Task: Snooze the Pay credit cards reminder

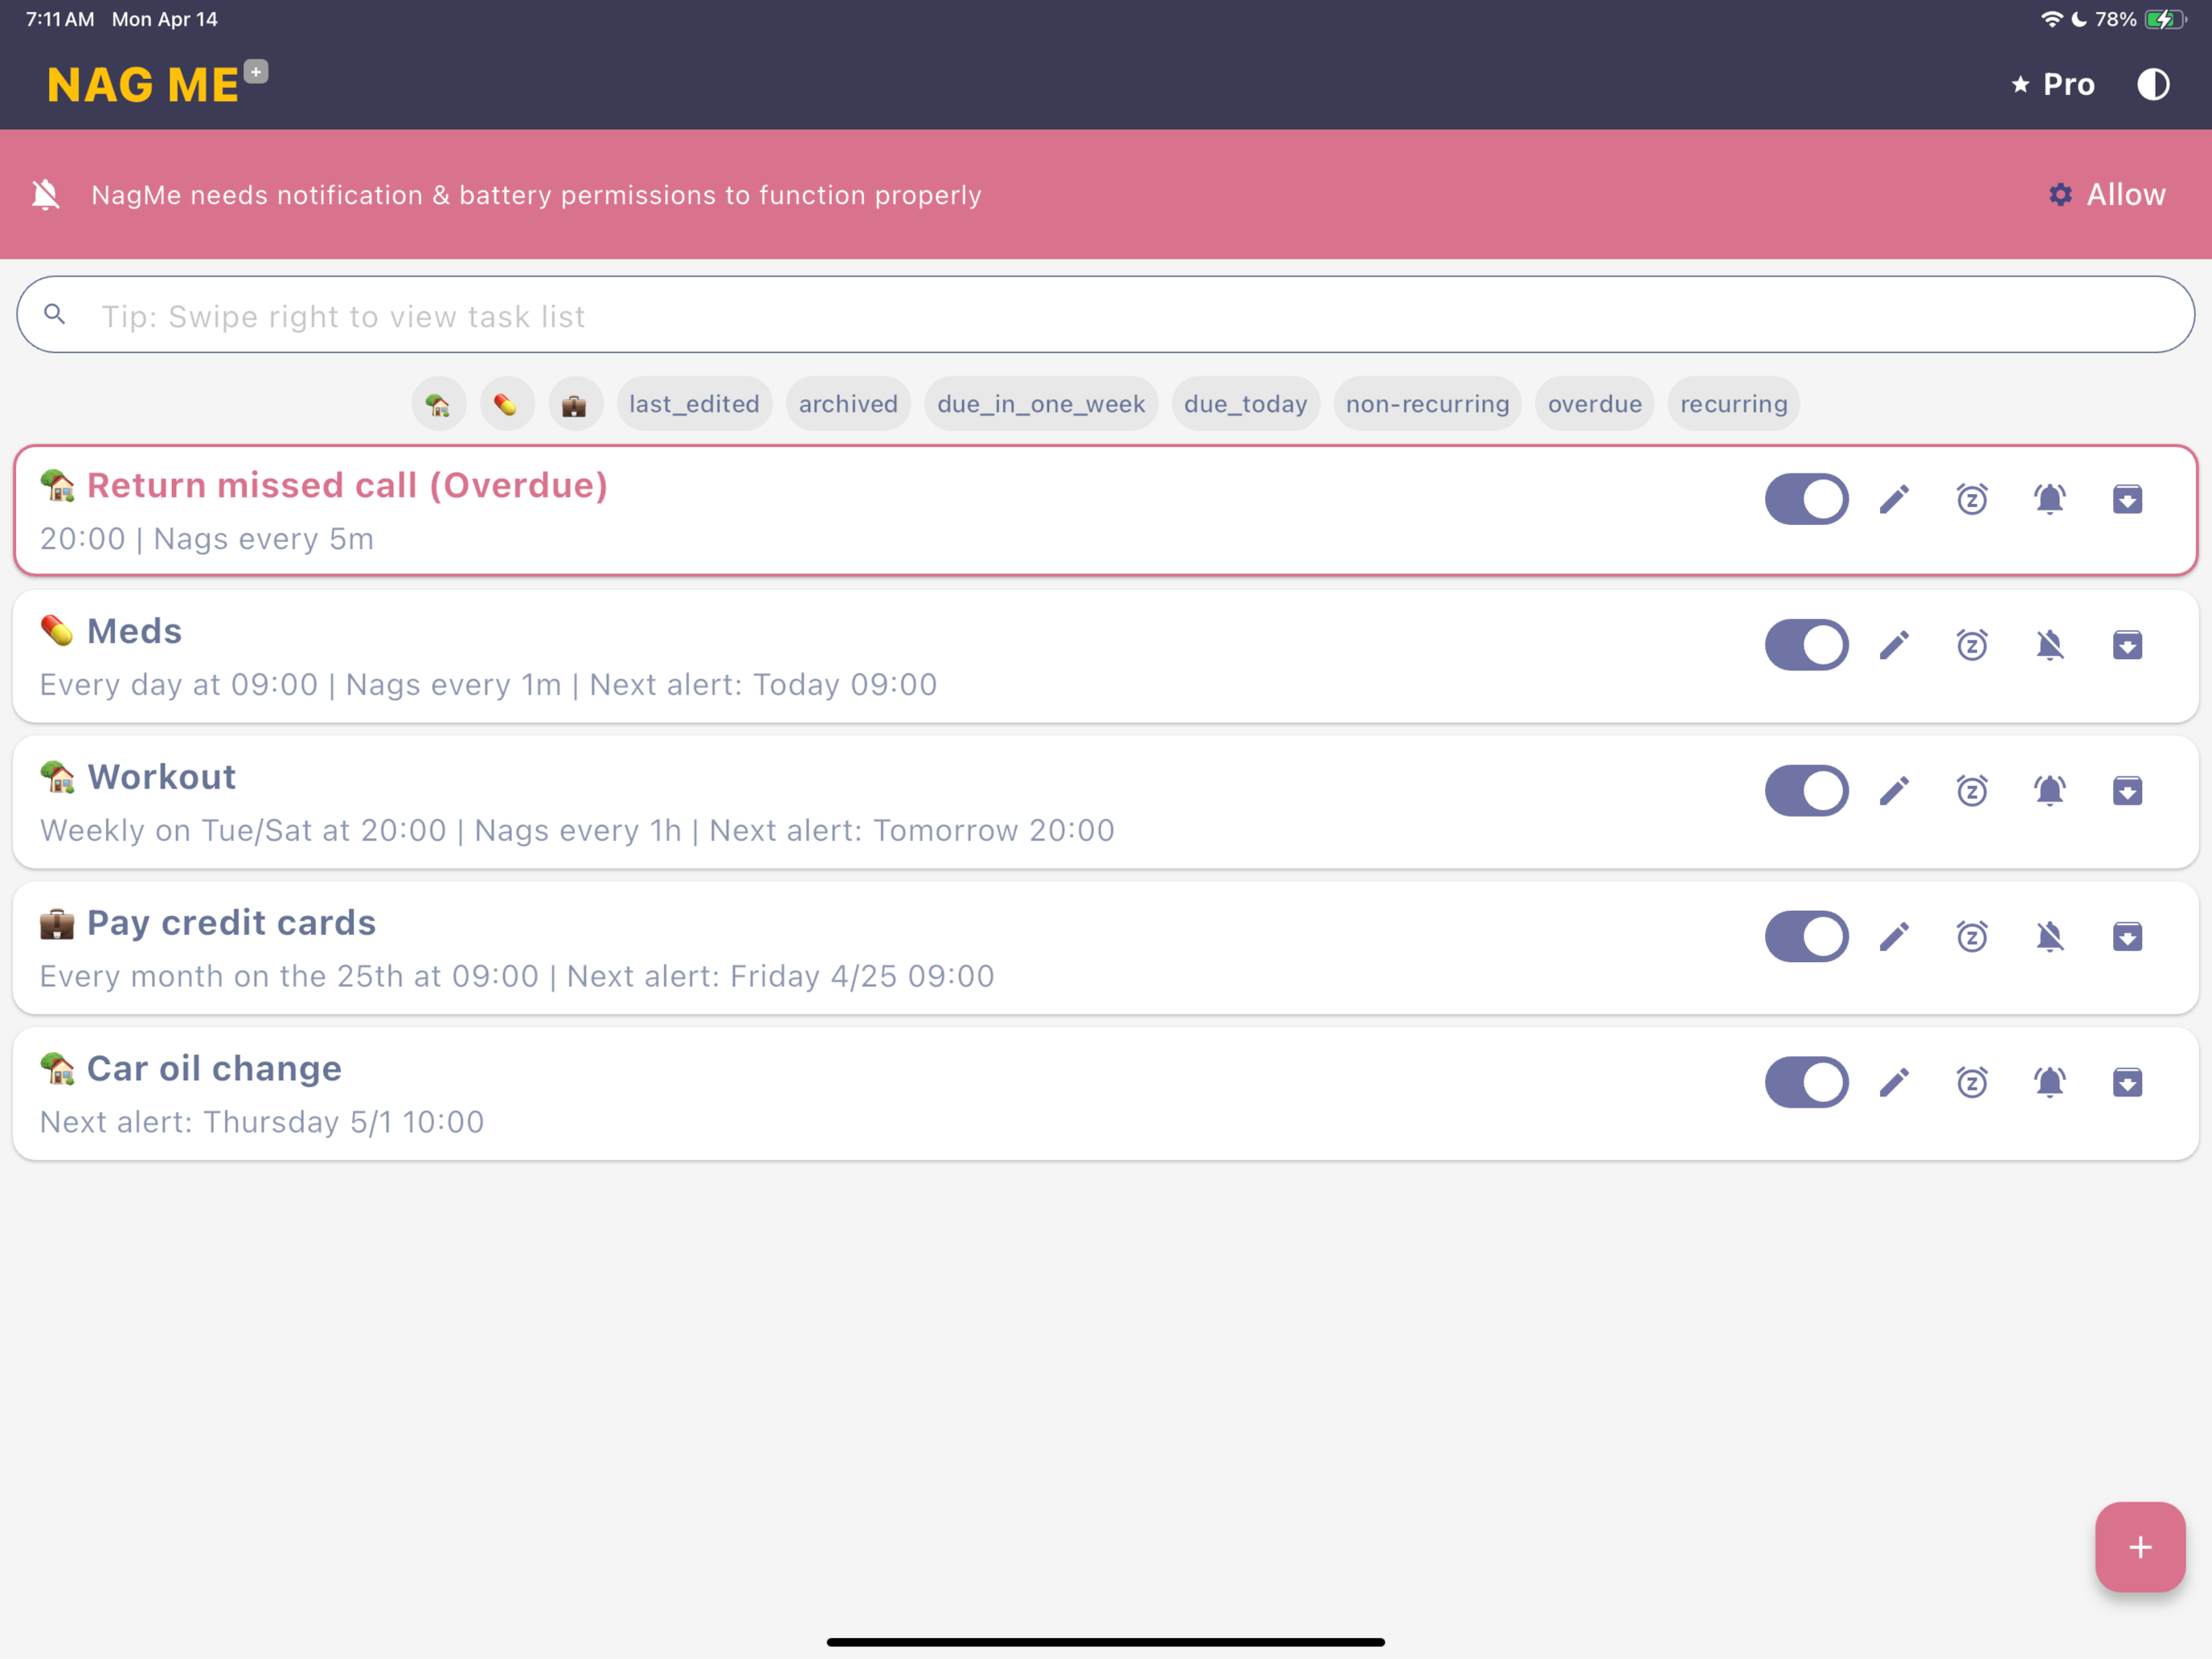Action: point(1972,937)
